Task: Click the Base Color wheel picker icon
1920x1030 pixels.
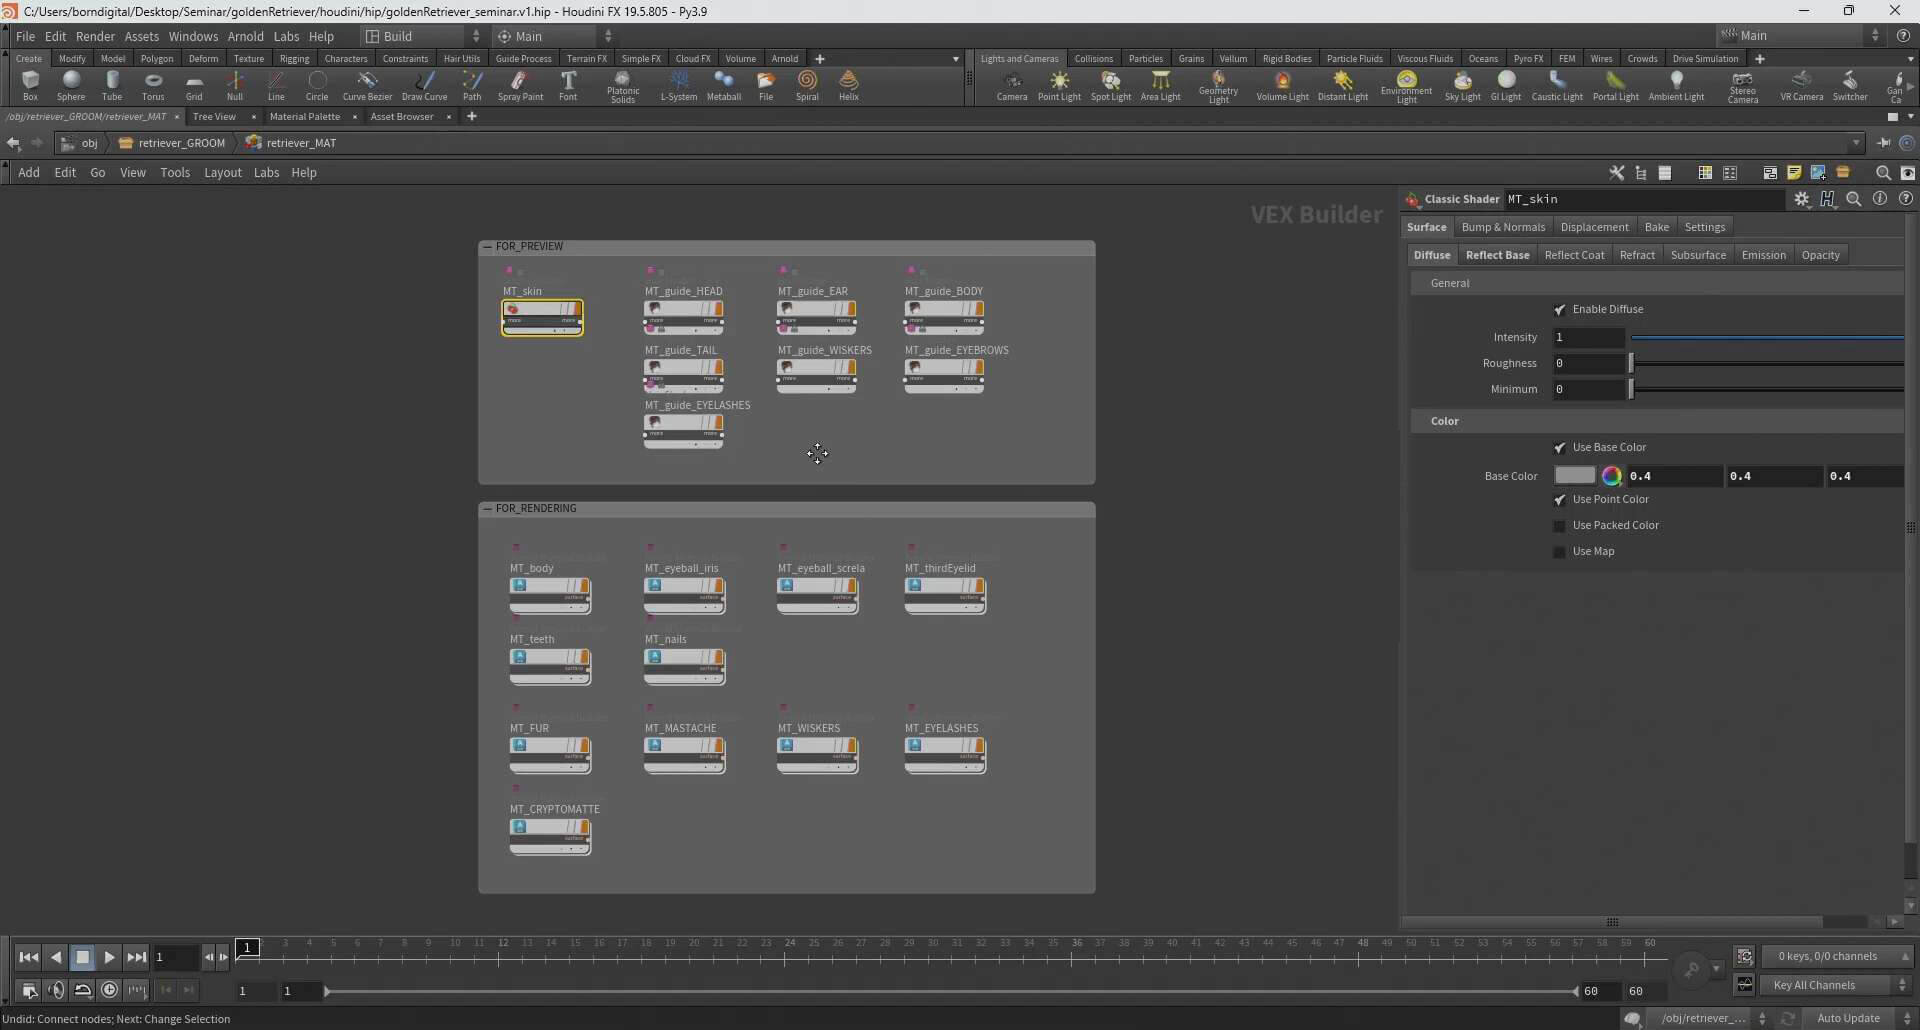Action: pos(1611,476)
